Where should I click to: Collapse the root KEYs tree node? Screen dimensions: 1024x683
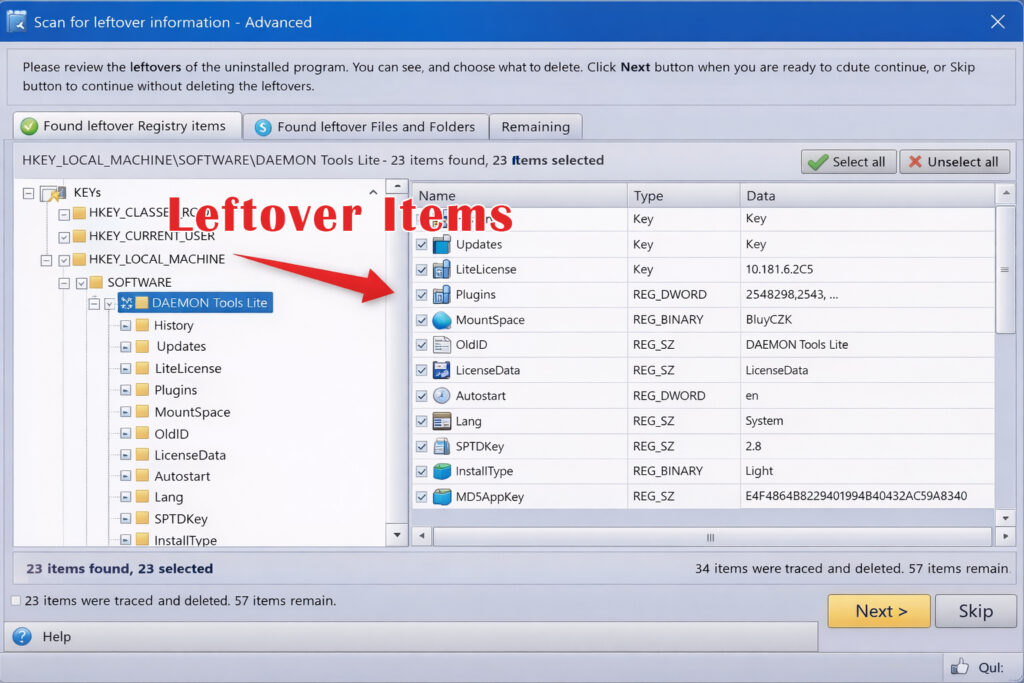(28, 193)
